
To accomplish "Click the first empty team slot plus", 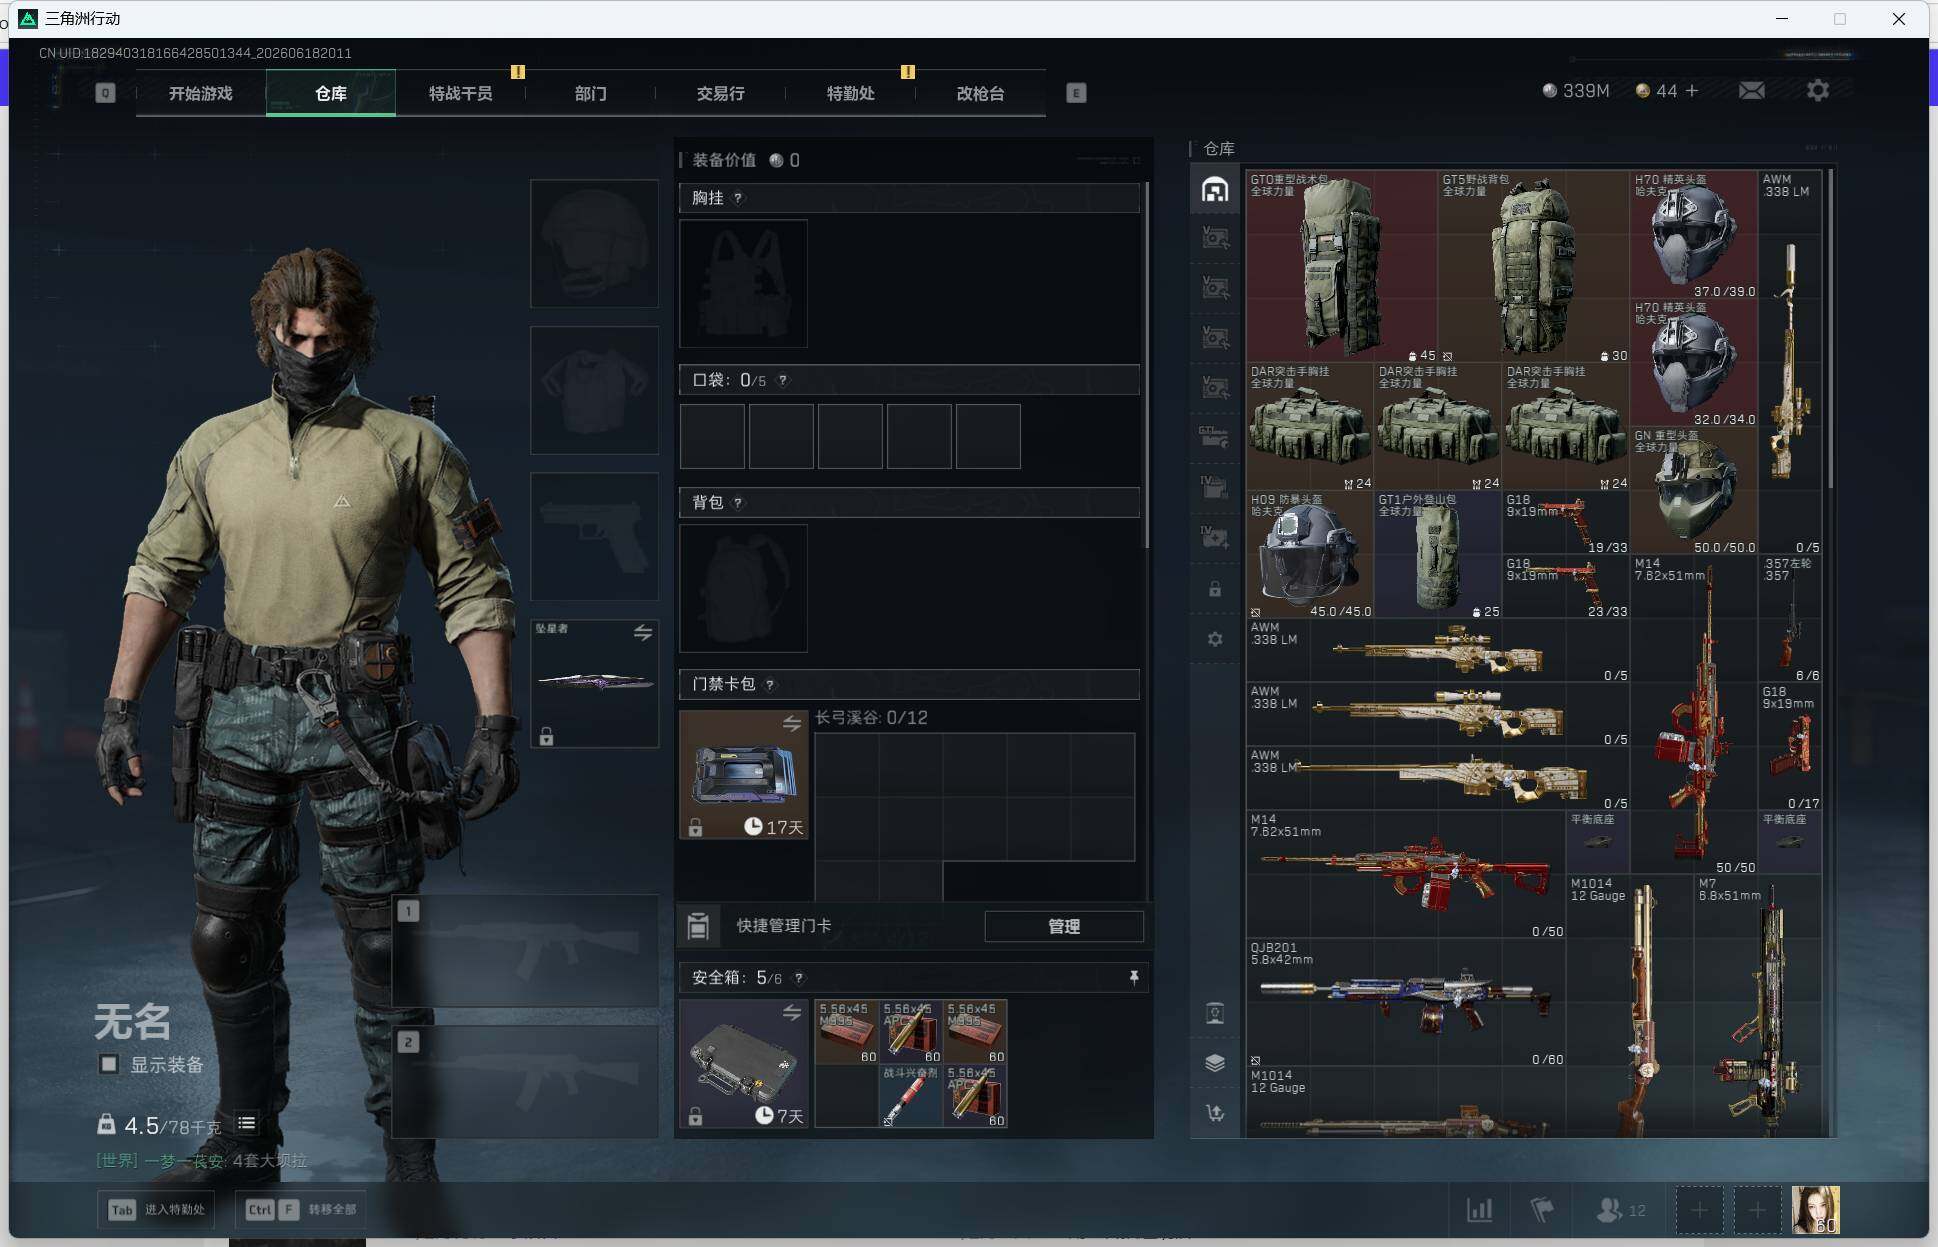I will point(1699,1210).
